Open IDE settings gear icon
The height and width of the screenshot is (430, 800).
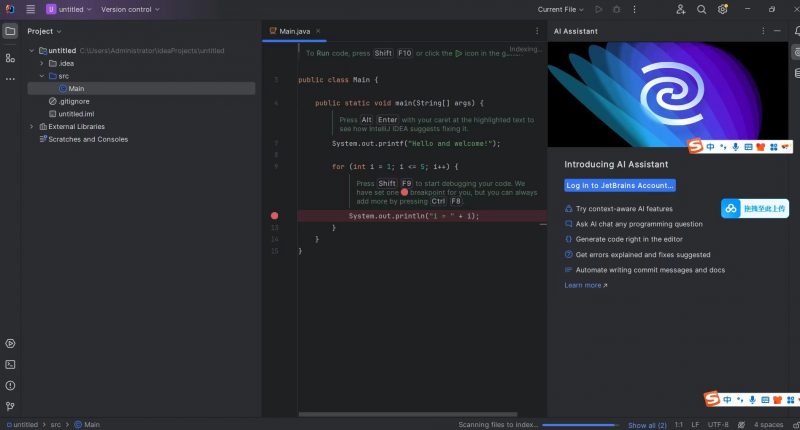coord(723,9)
